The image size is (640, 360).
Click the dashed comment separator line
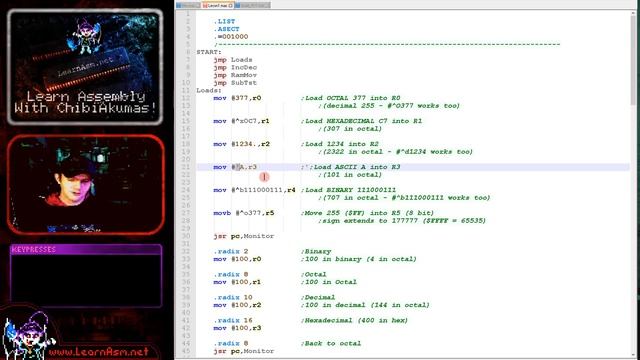coord(387,44)
